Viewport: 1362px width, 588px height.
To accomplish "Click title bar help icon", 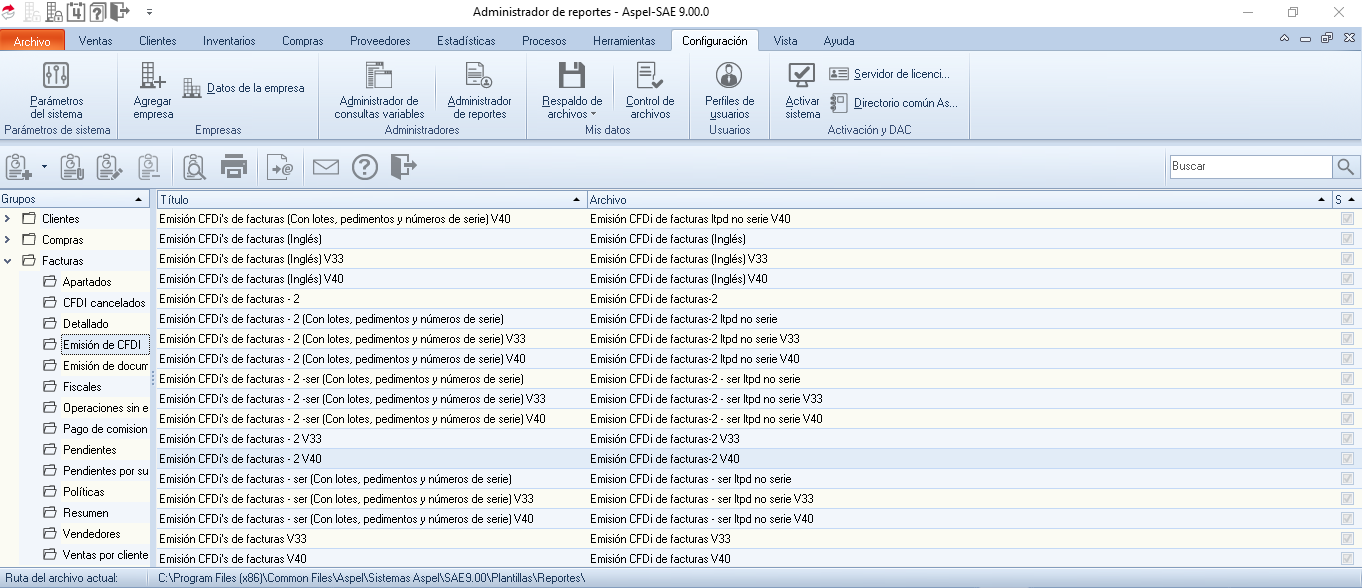I will click(97, 12).
